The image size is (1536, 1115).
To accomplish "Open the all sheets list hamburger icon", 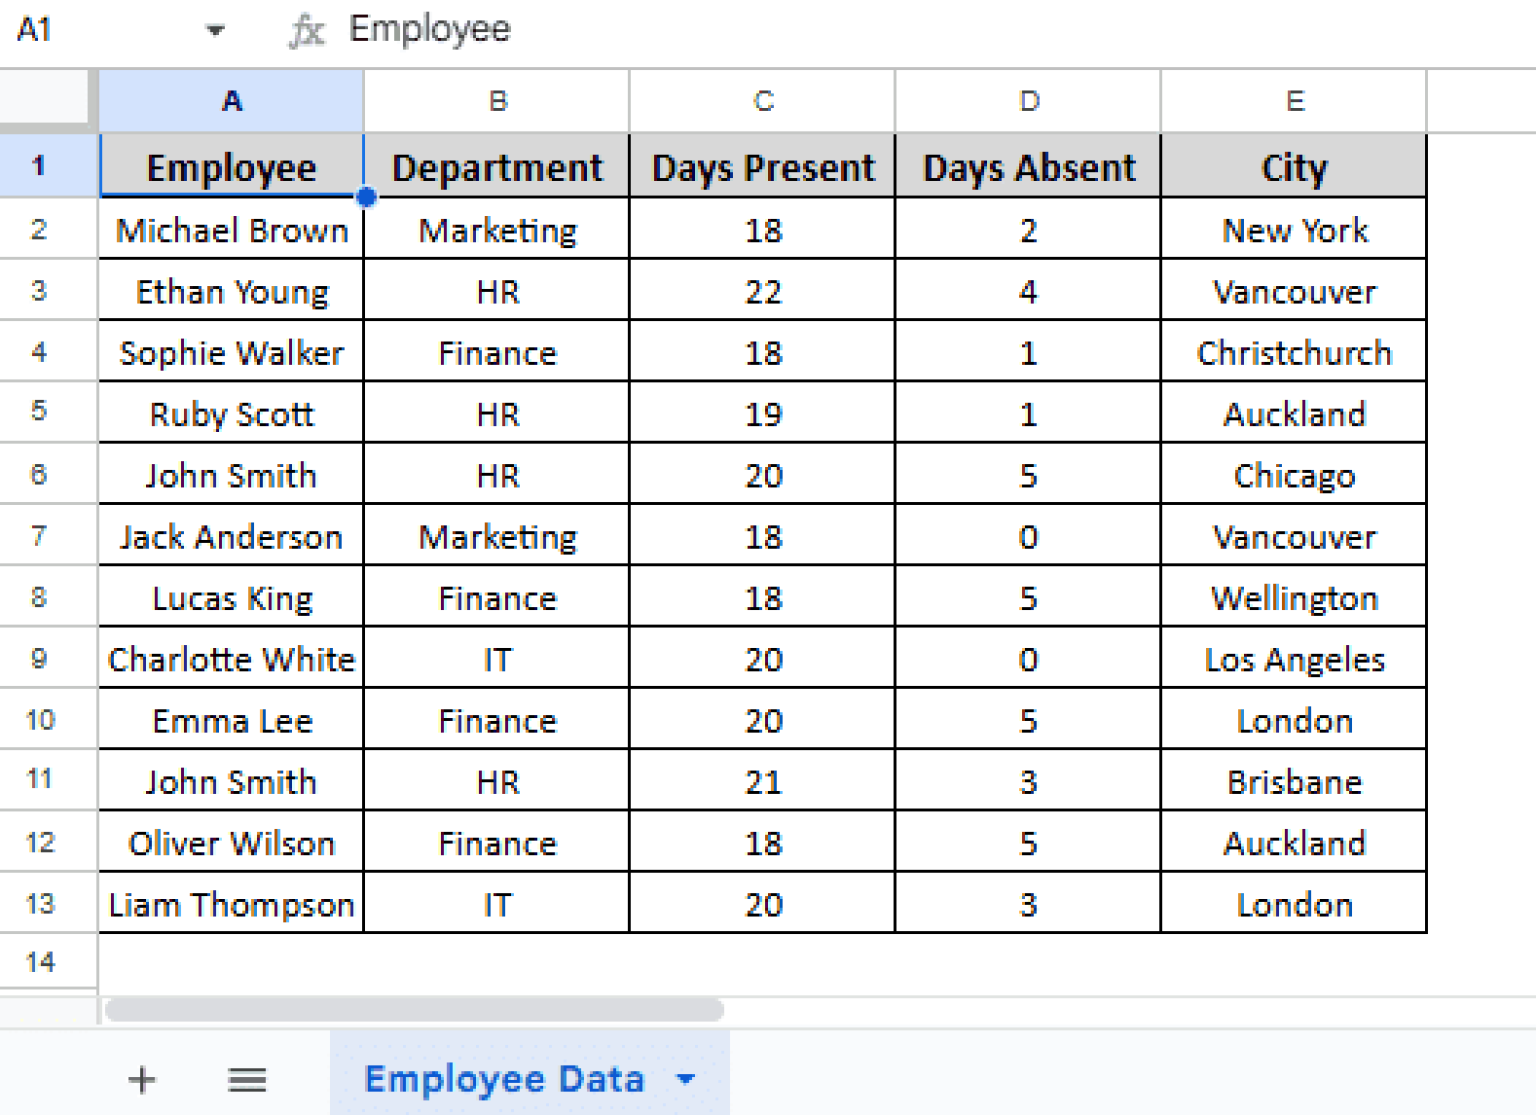I will coord(246,1080).
